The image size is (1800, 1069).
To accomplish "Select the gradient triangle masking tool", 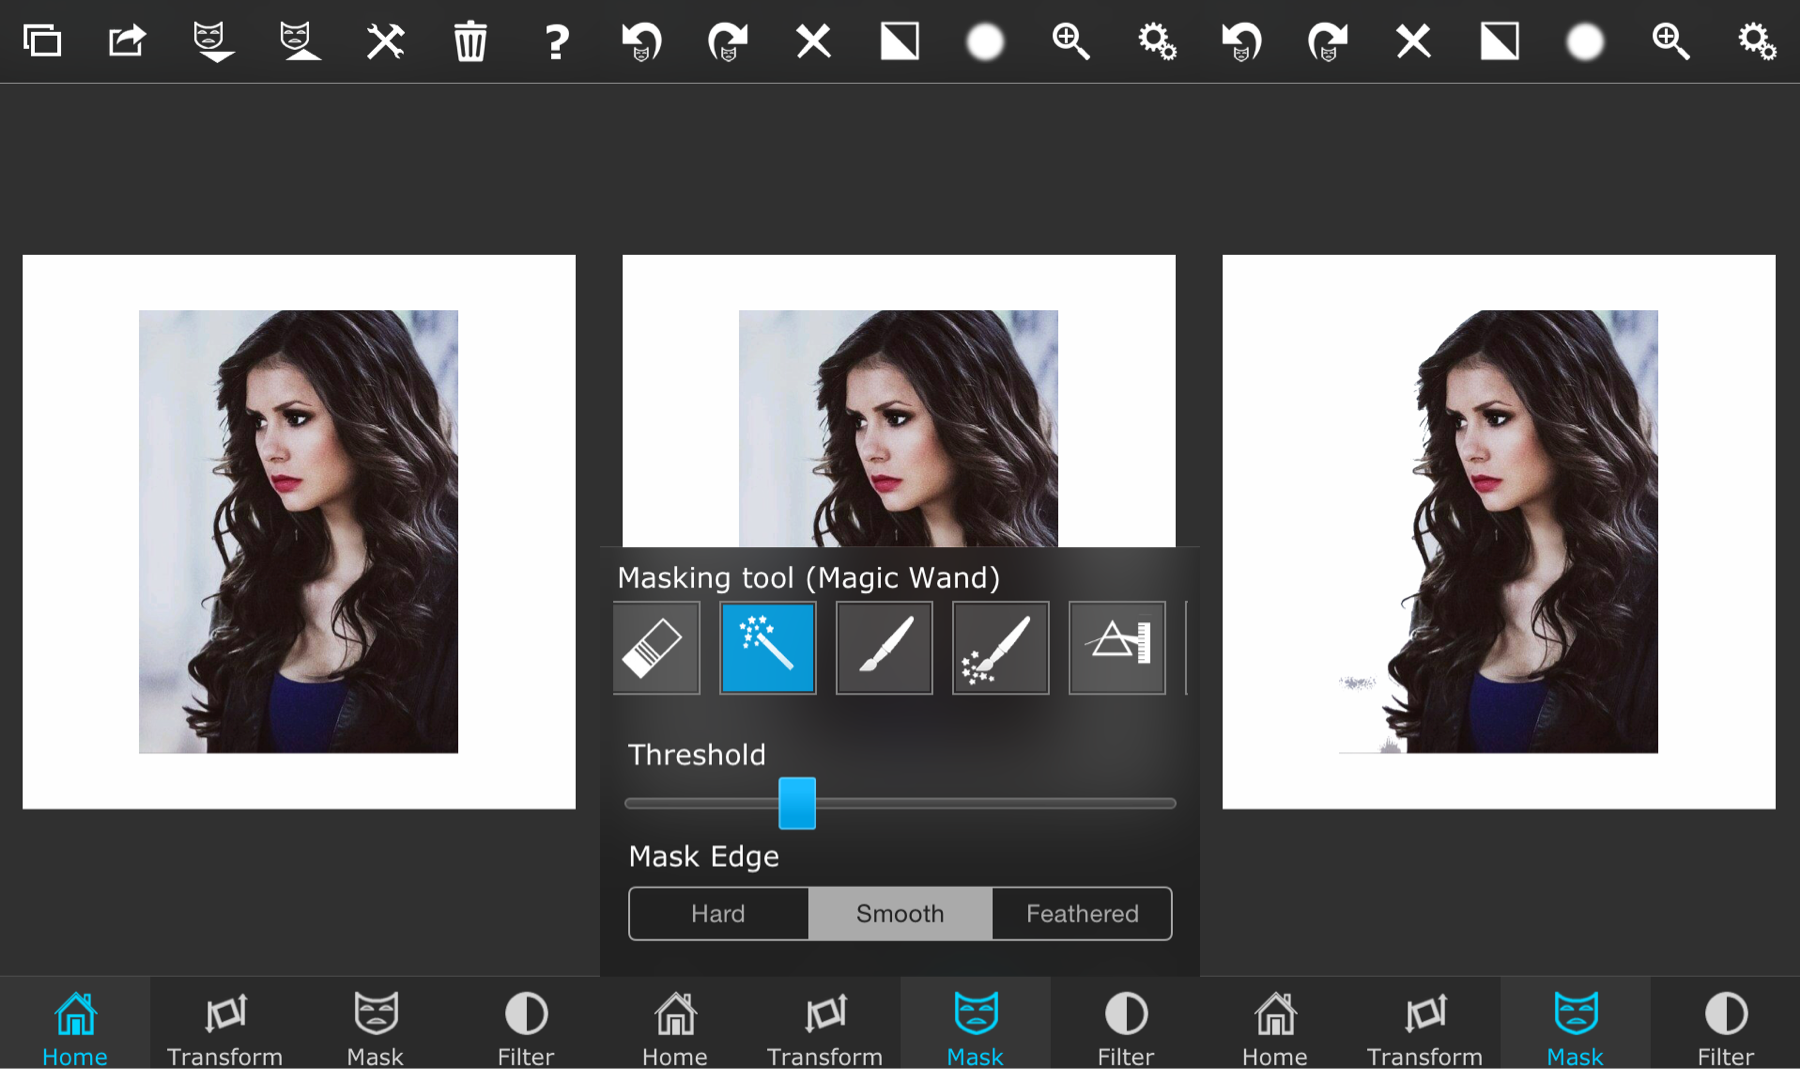I will 1117,648.
